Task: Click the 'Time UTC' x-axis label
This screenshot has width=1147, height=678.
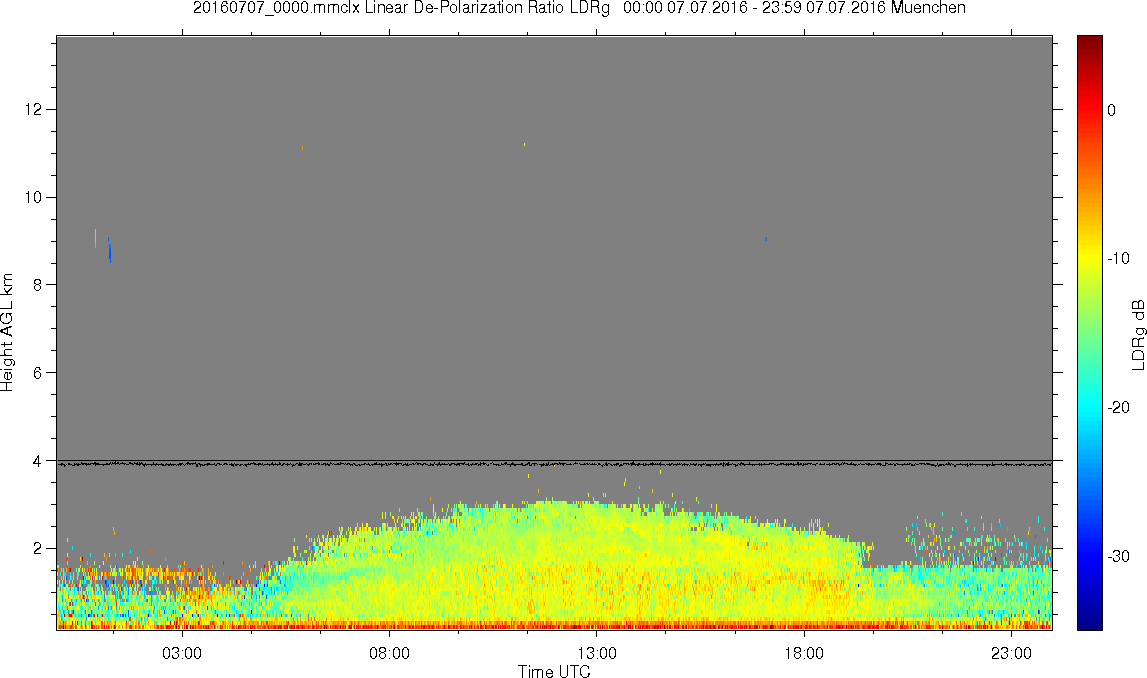Action: (554, 671)
